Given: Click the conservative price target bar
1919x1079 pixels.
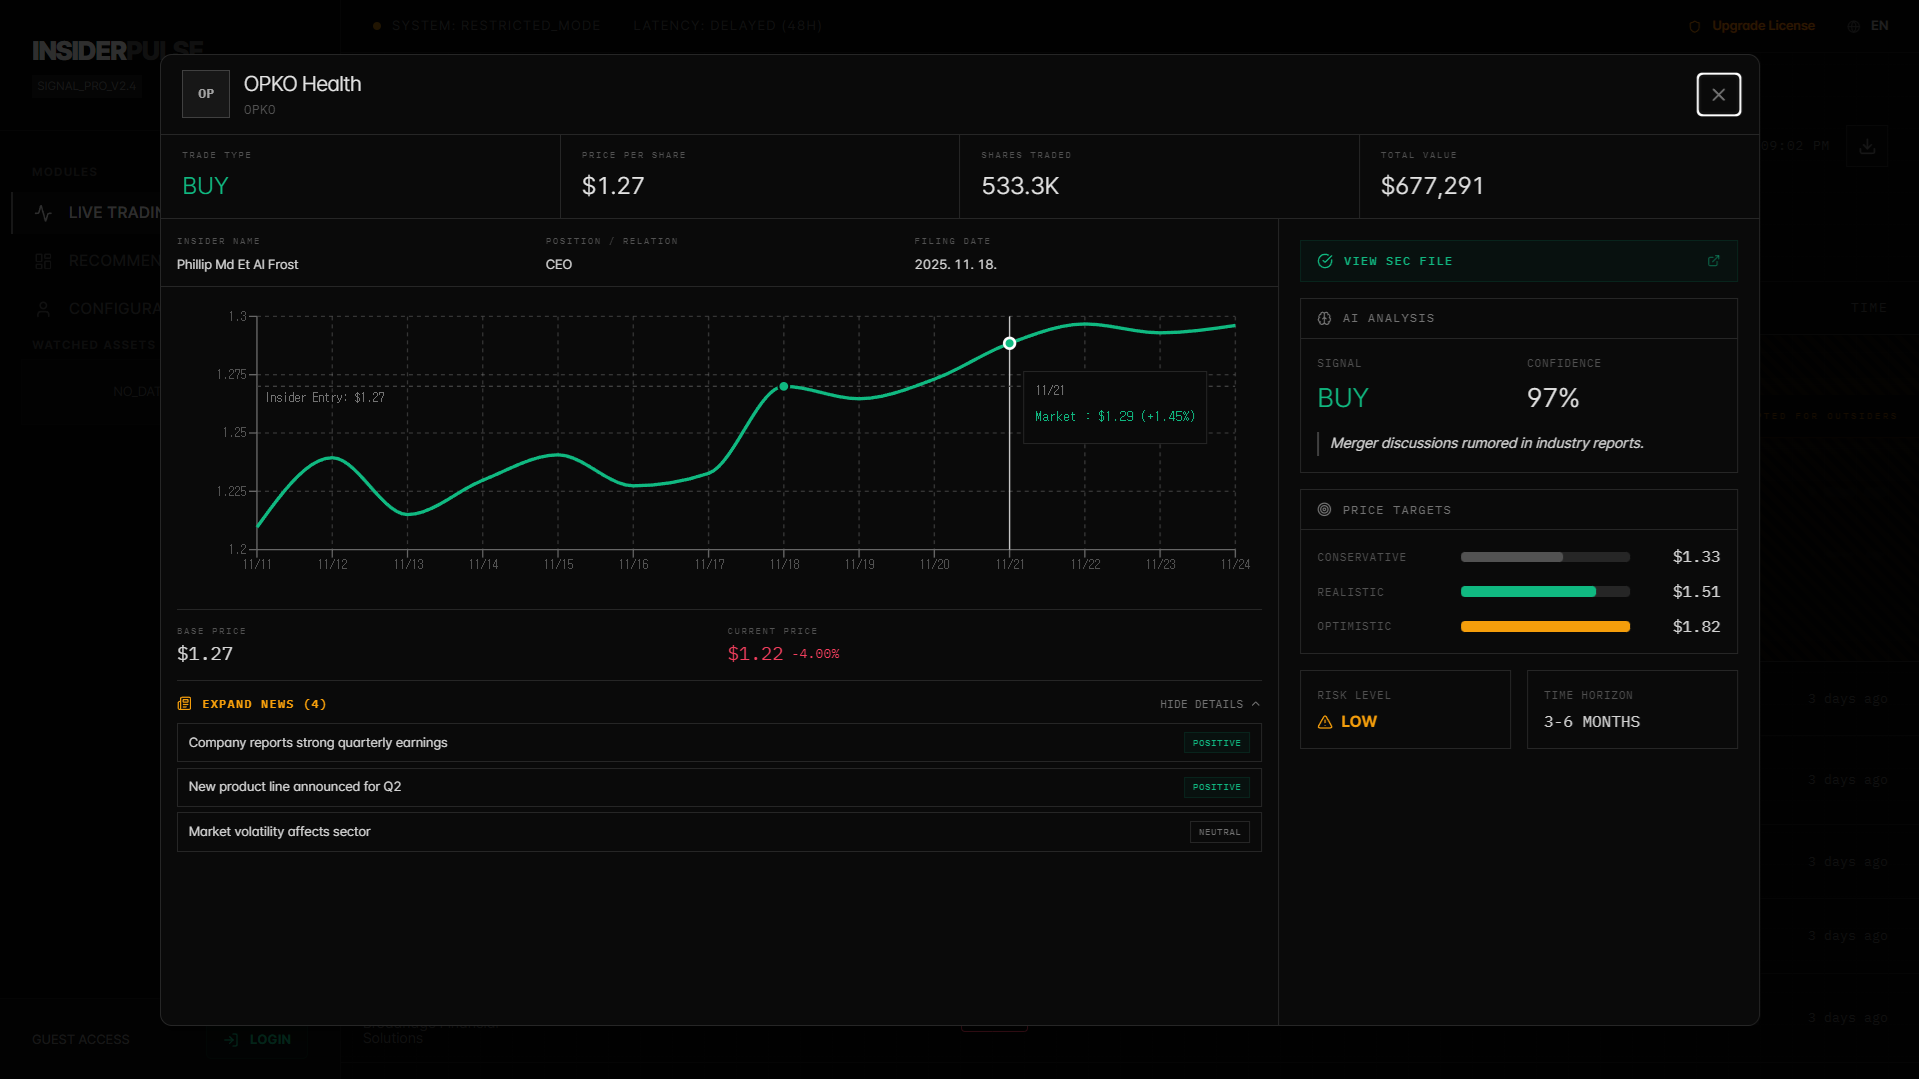Looking at the screenshot, I should point(1545,557).
